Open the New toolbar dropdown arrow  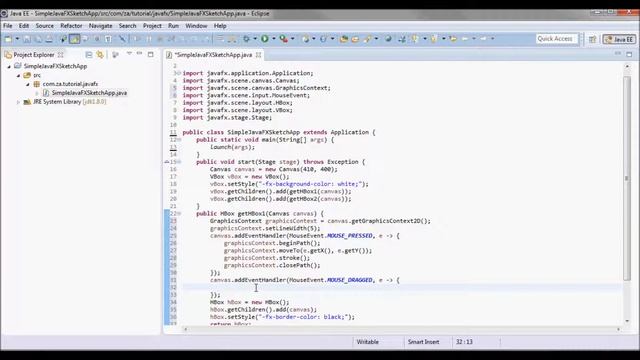click(x=17, y=39)
